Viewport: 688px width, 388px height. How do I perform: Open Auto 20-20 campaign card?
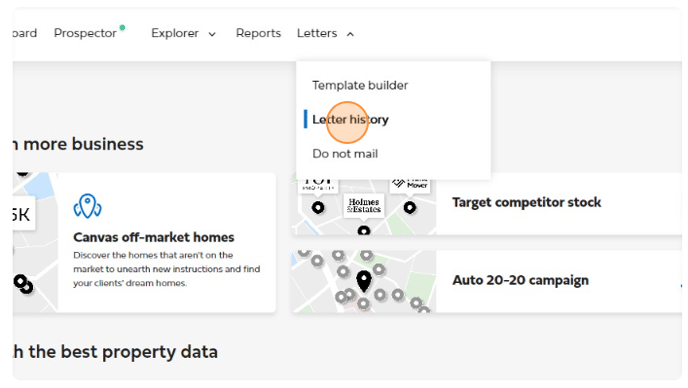pyautogui.click(x=487, y=281)
